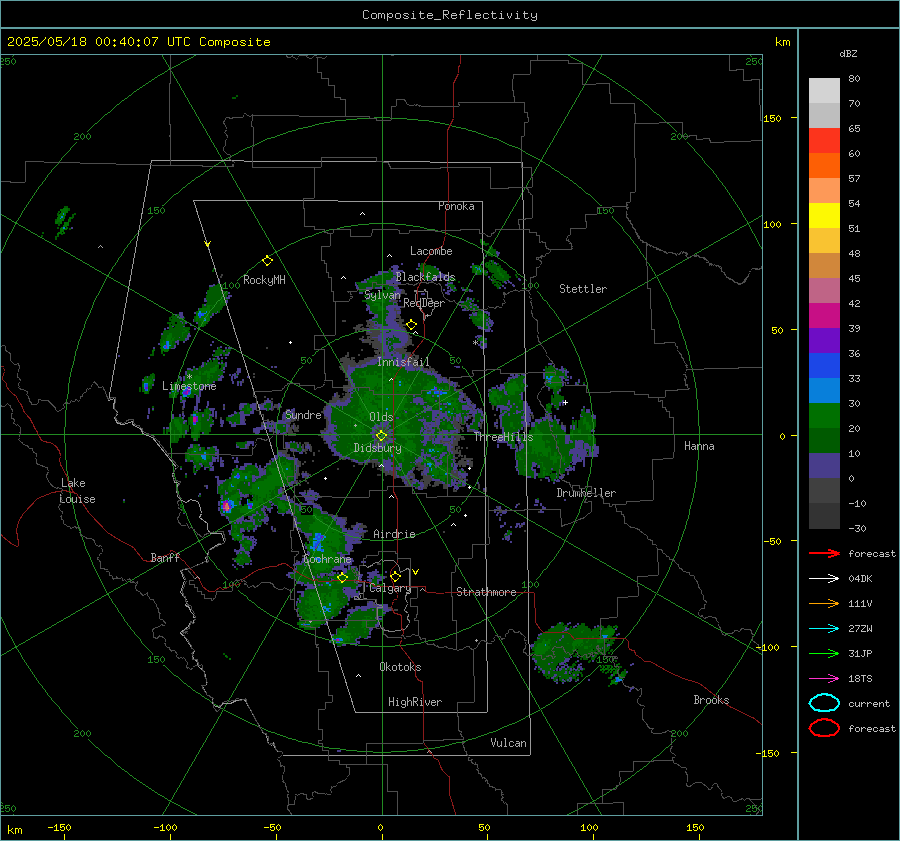Select the 30 dBZ green swatch
Viewport: 900px width, 841px height.
point(824,416)
